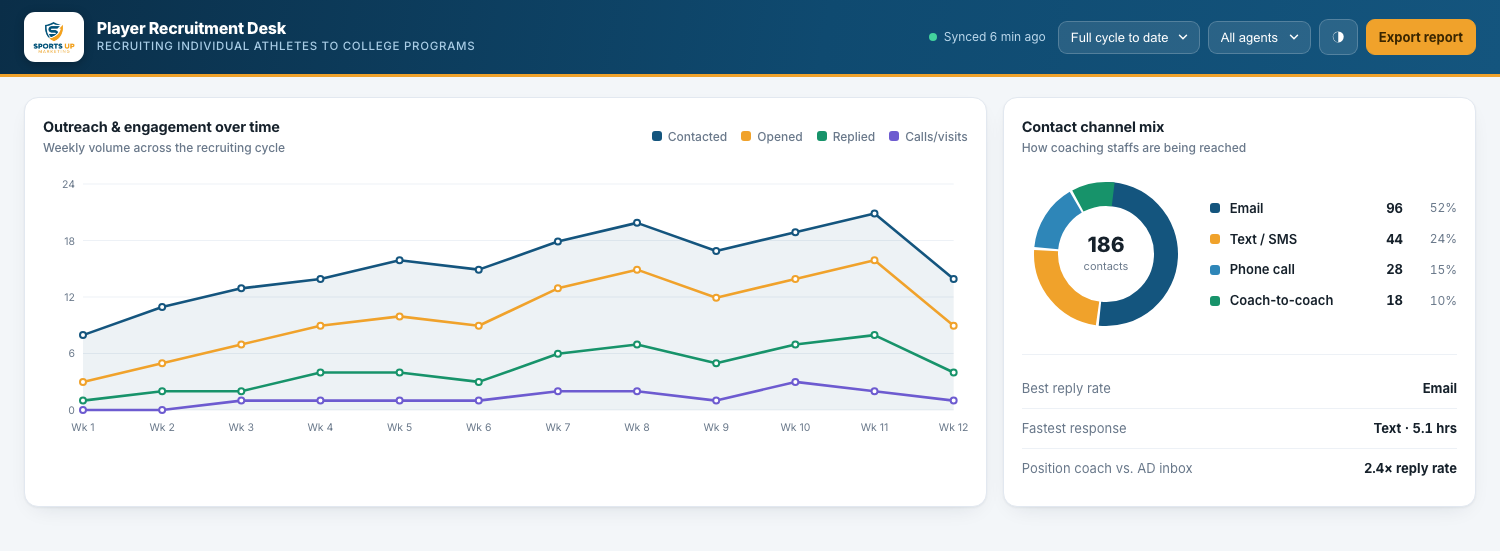Click the Calls/visits data point at Wk 10
1500x551 pixels.
point(795,382)
